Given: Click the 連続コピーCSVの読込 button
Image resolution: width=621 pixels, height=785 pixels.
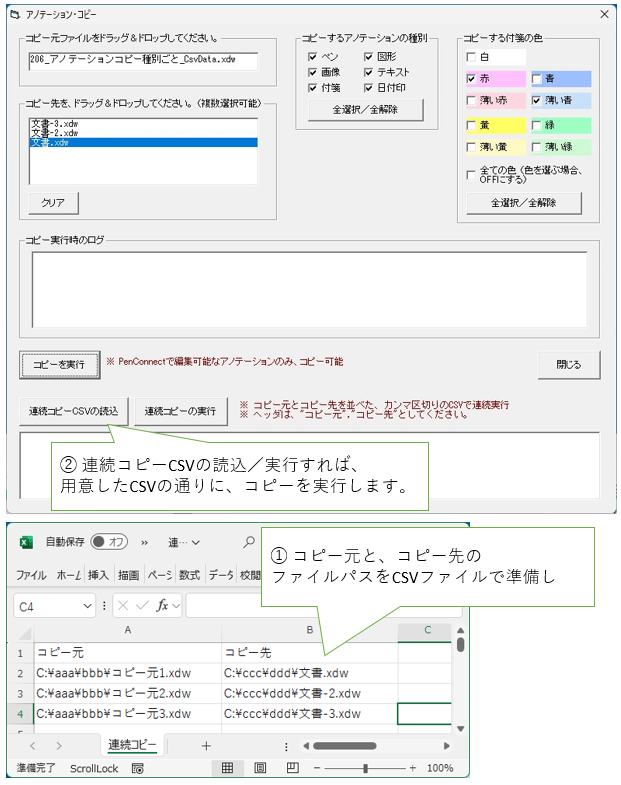Looking at the screenshot, I should [73, 411].
